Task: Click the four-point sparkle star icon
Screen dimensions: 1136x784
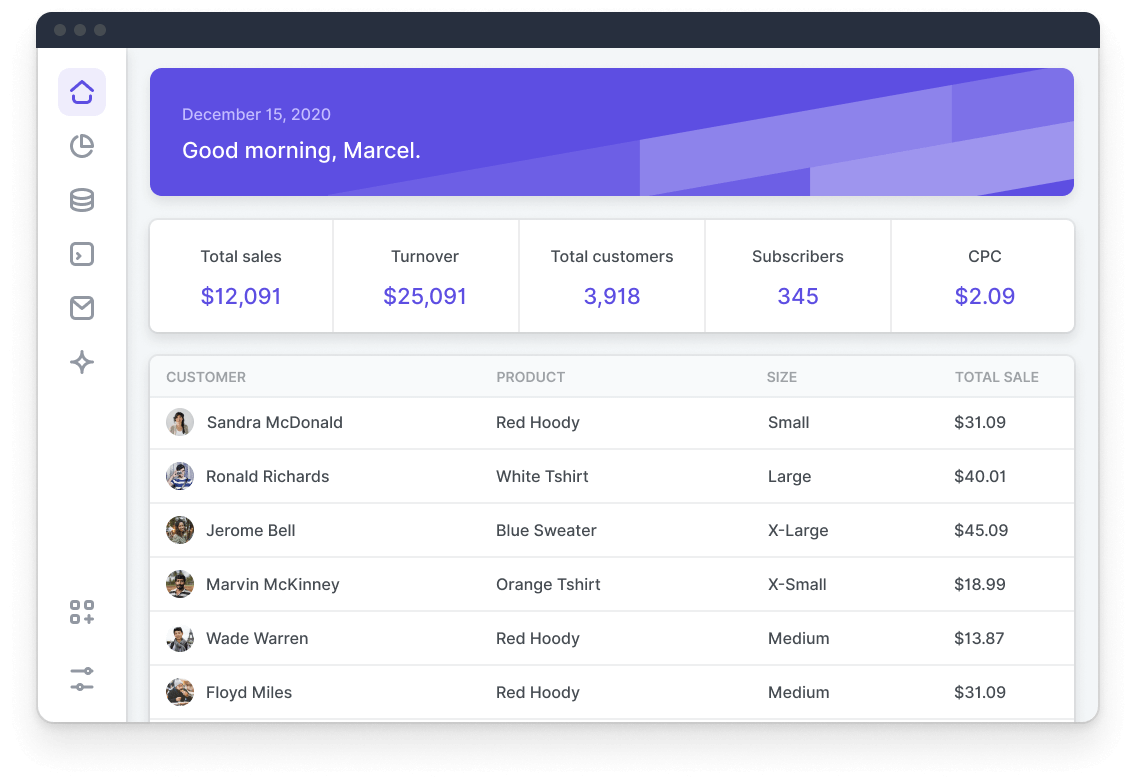Action: [82, 363]
